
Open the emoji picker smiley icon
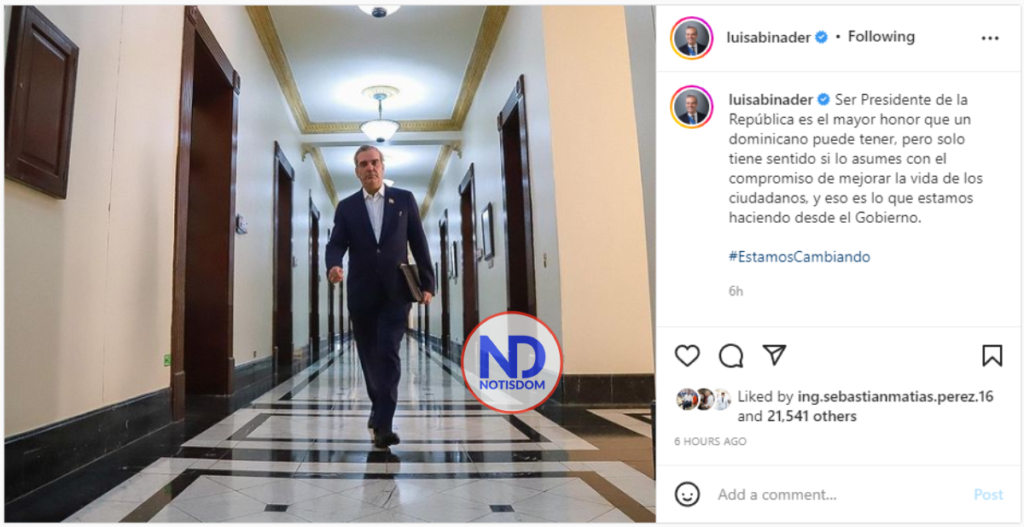click(x=687, y=494)
